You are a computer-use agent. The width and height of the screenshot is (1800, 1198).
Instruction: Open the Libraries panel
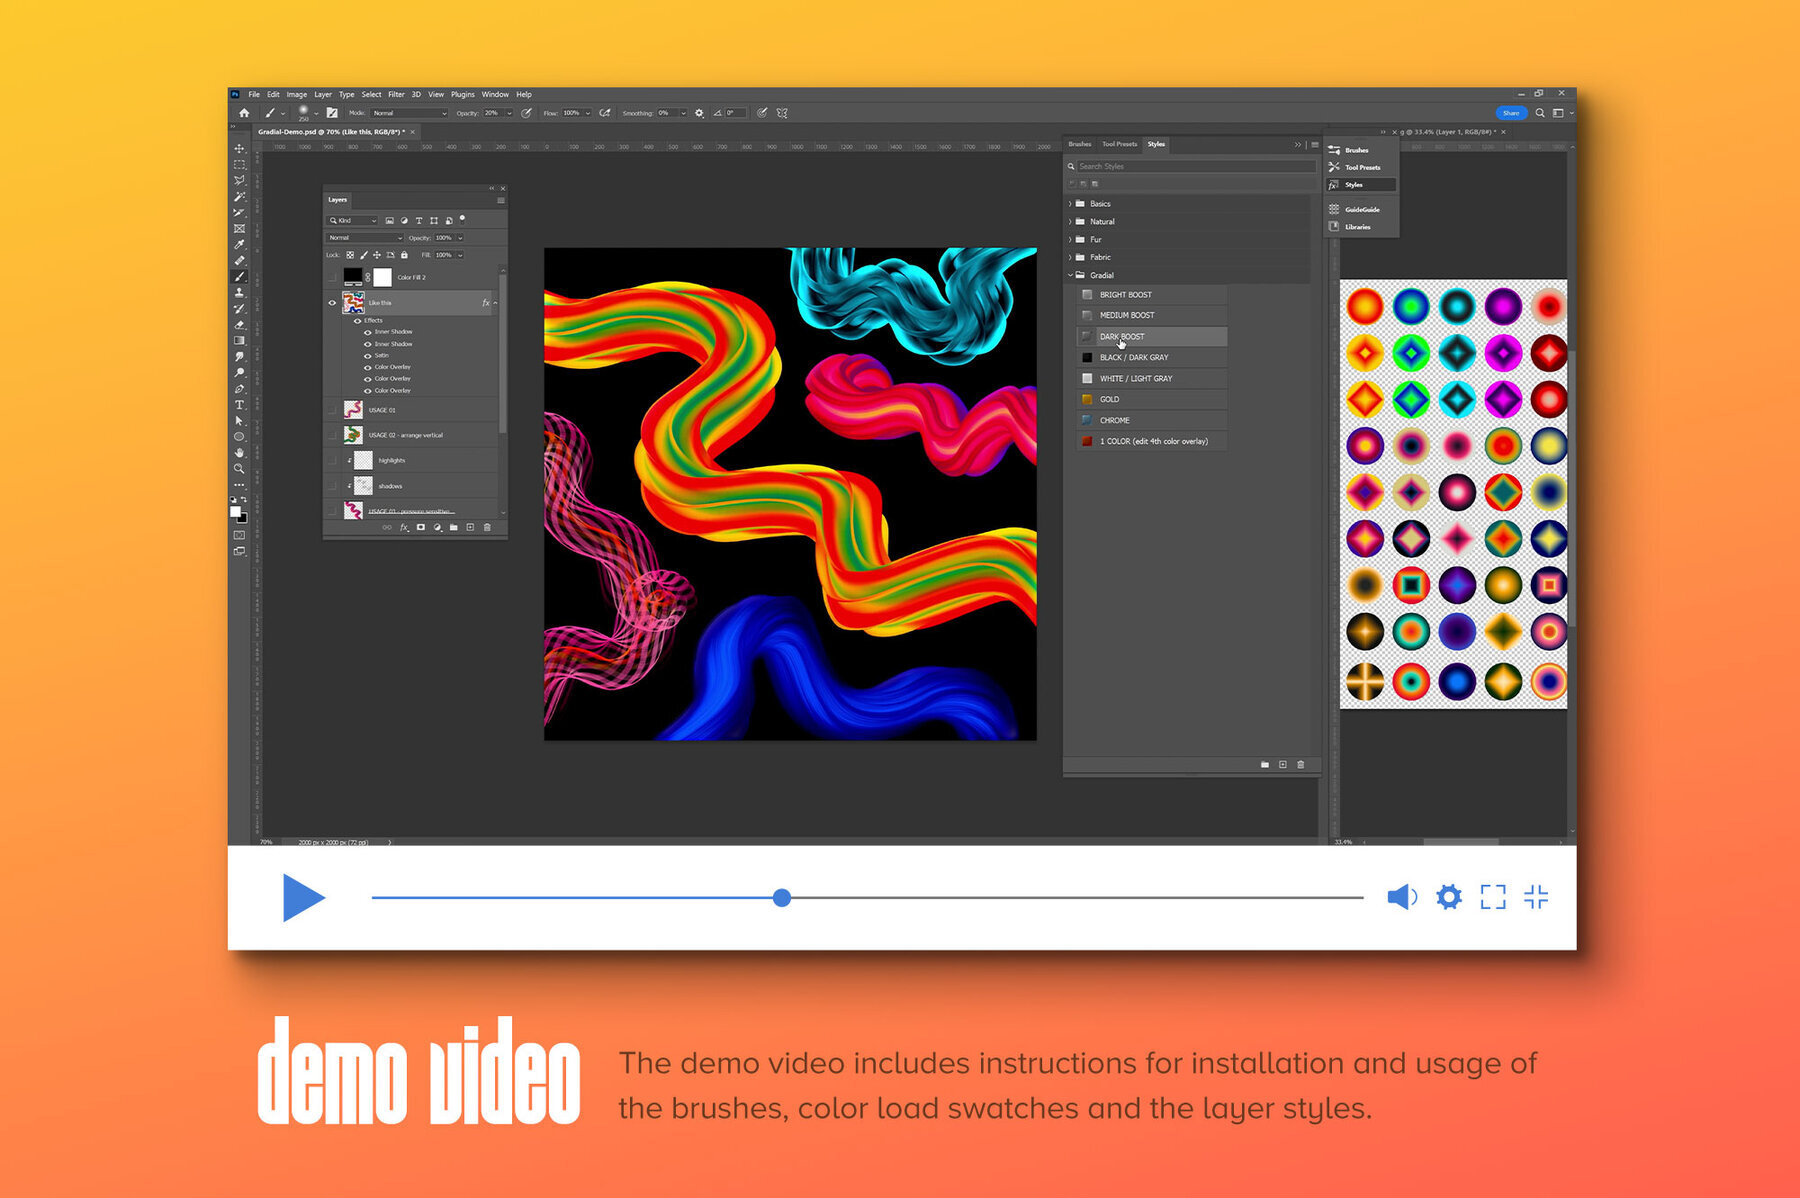click(1358, 227)
